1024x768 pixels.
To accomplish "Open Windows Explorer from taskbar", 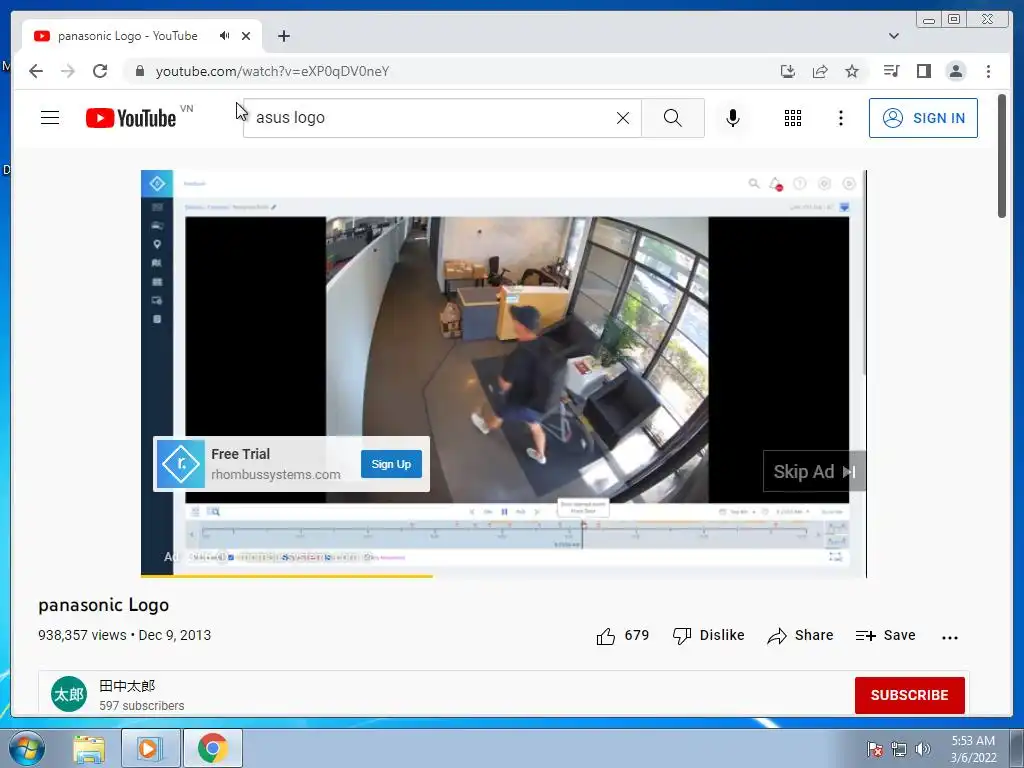I will click(89, 748).
